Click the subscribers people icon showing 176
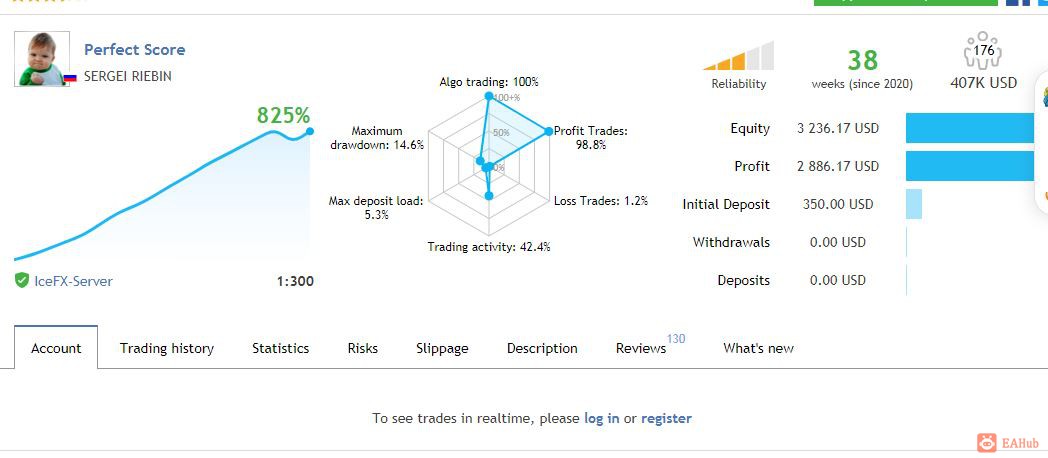This screenshot has height=458, width=1048. pyautogui.click(x=982, y=50)
